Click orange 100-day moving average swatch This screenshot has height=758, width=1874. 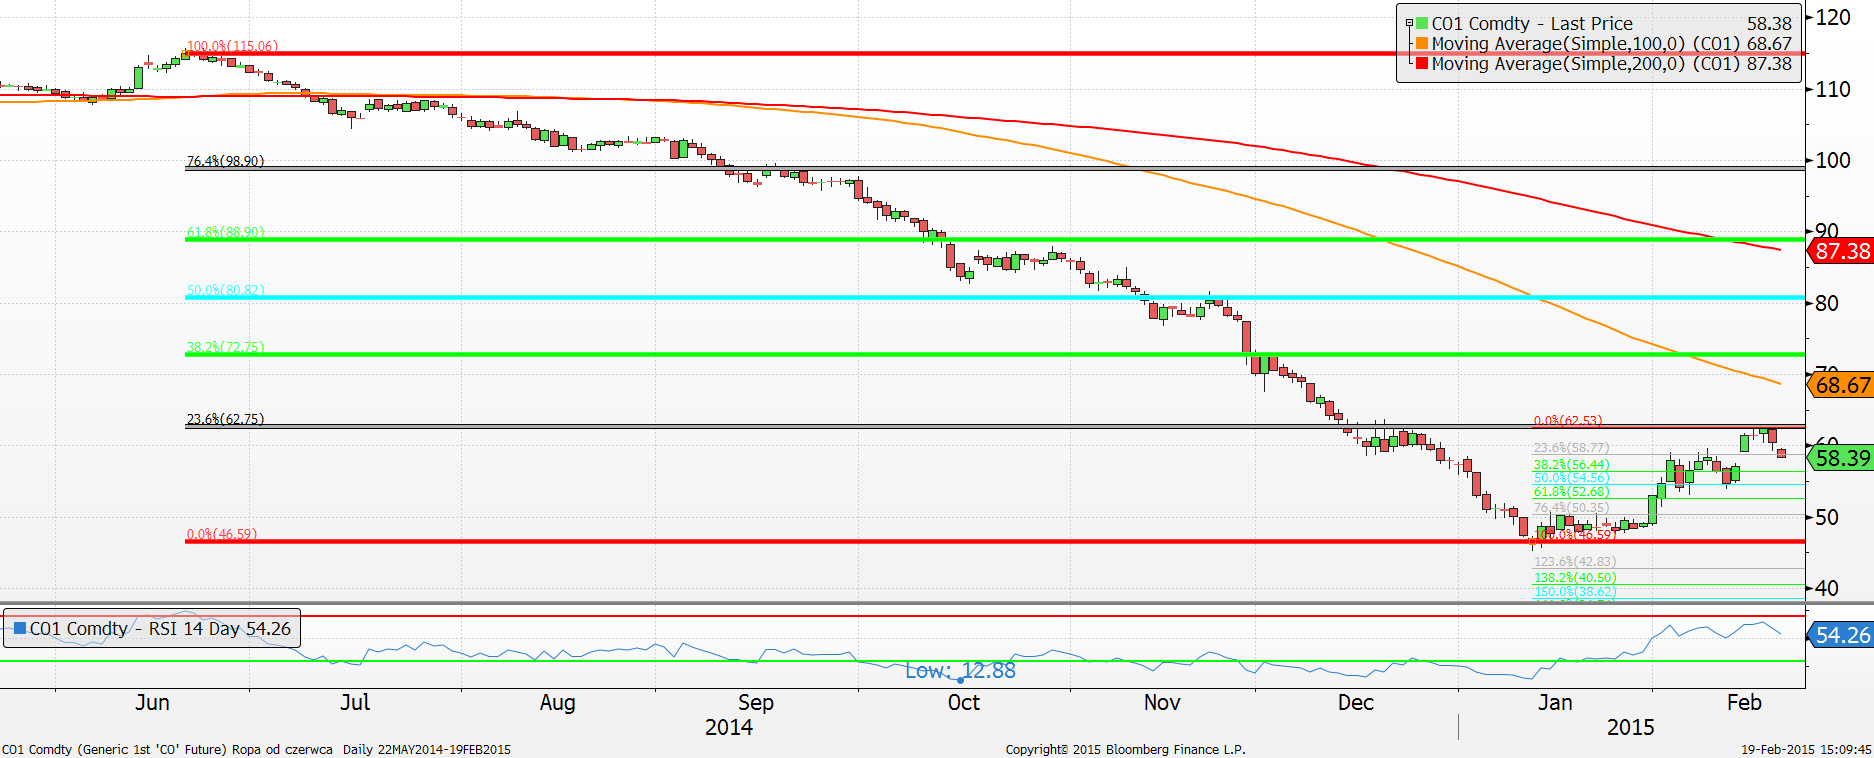pyautogui.click(x=1422, y=43)
